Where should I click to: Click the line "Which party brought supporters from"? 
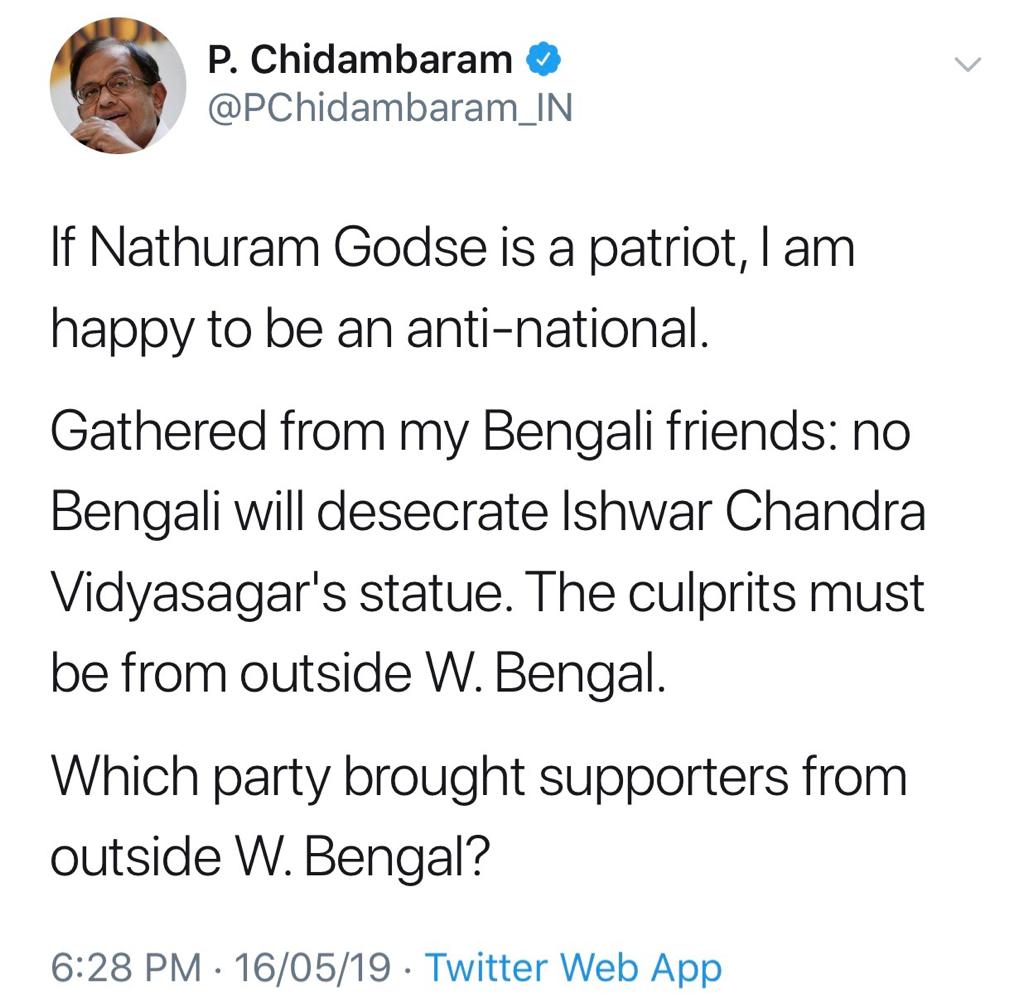pos(479,778)
